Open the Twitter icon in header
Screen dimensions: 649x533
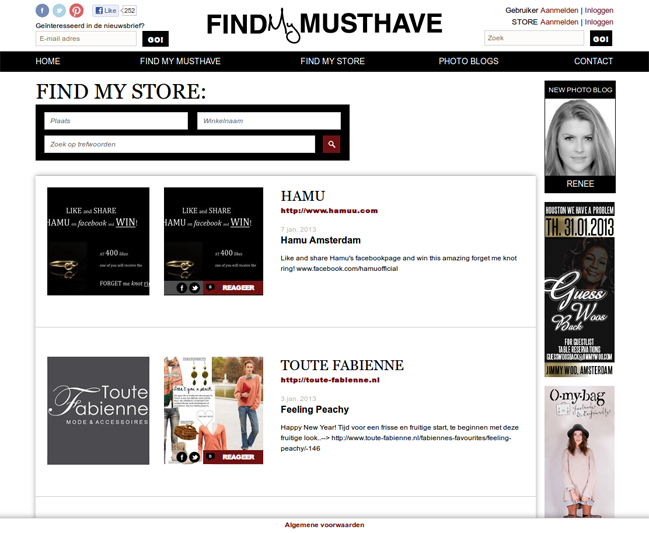pos(59,10)
